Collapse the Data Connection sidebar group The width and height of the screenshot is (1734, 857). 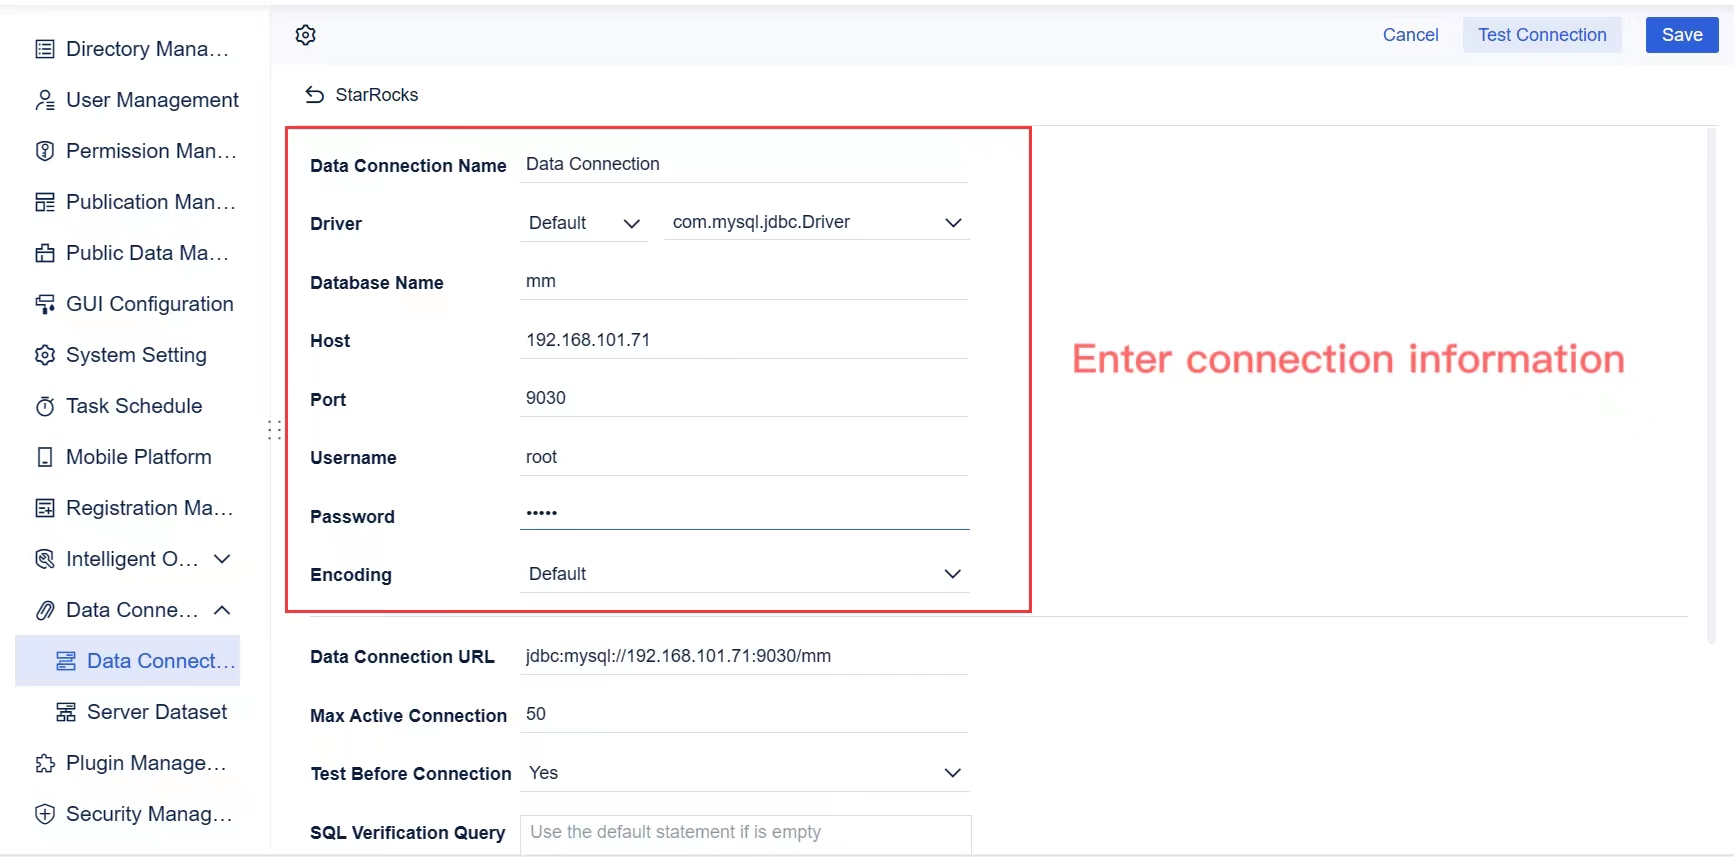coord(223,610)
